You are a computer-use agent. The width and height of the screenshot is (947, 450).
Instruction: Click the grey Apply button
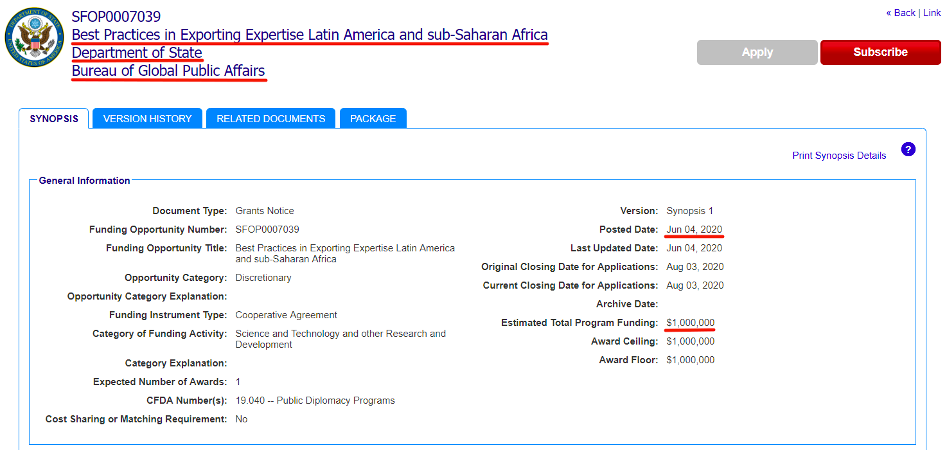click(x=757, y=53)
